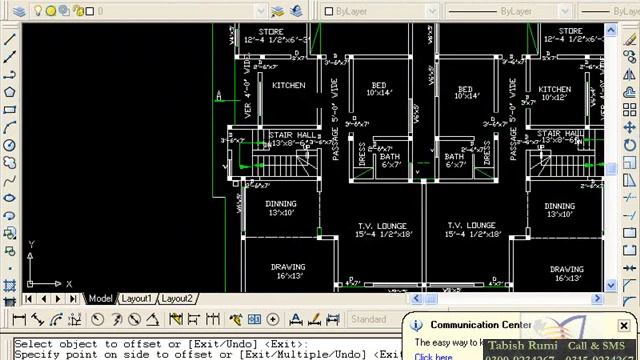The width and height of the screenshot is (640, 360).
Task: Select the Revision Cloud tool
Action: 9,162
